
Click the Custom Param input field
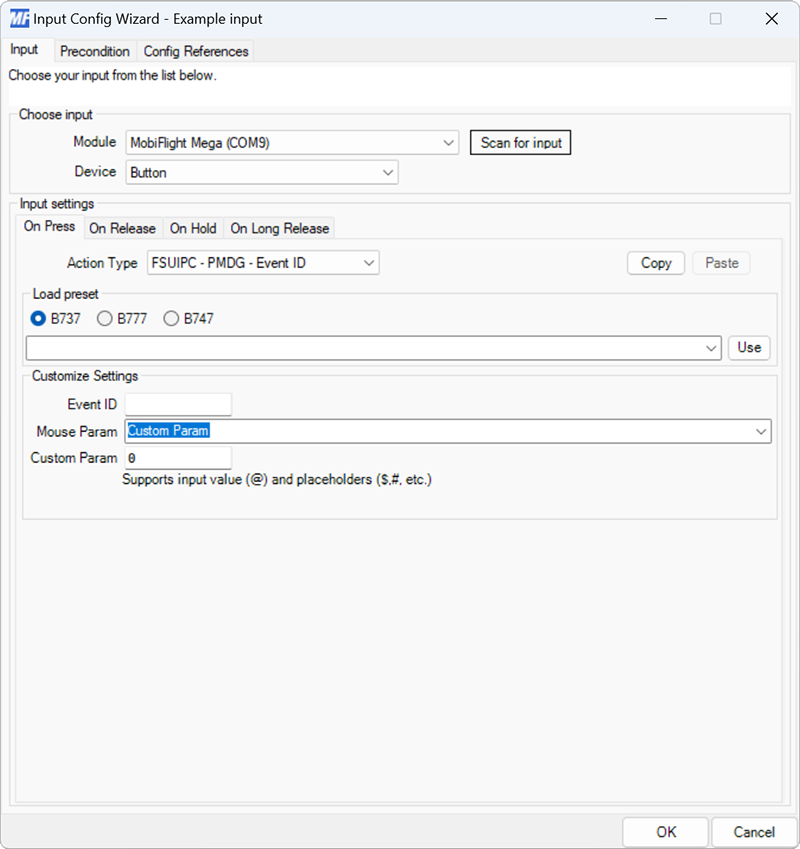tap(178, 457)
